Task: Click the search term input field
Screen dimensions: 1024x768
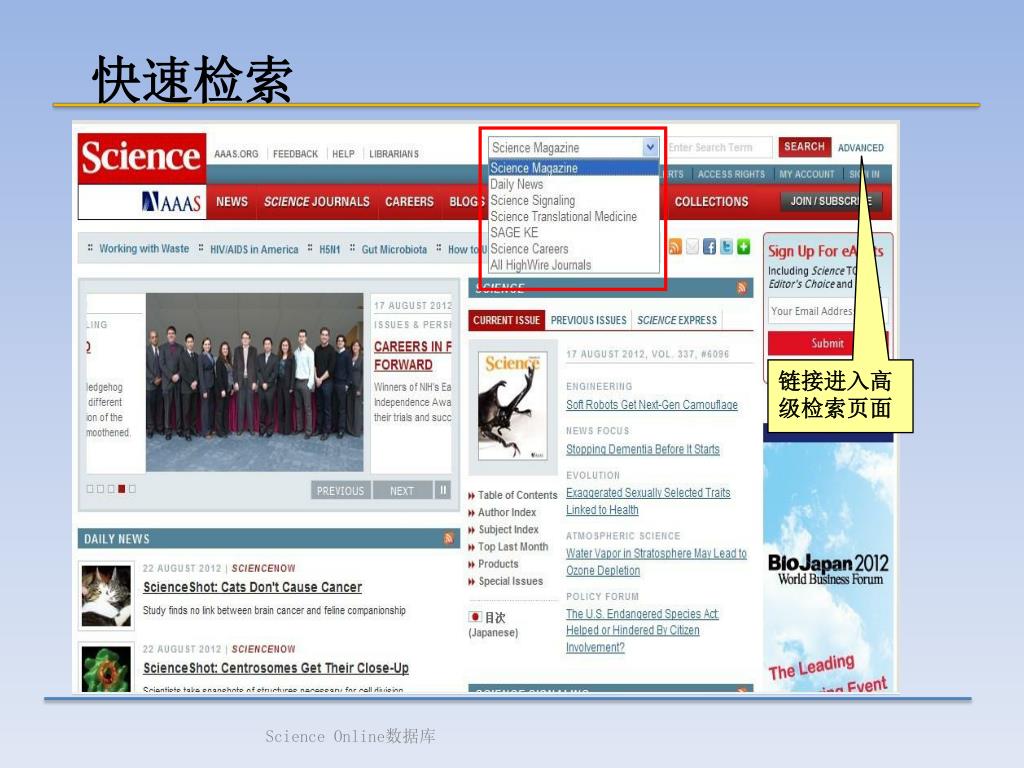Action: pyautogui.click(x=718, y=148)
